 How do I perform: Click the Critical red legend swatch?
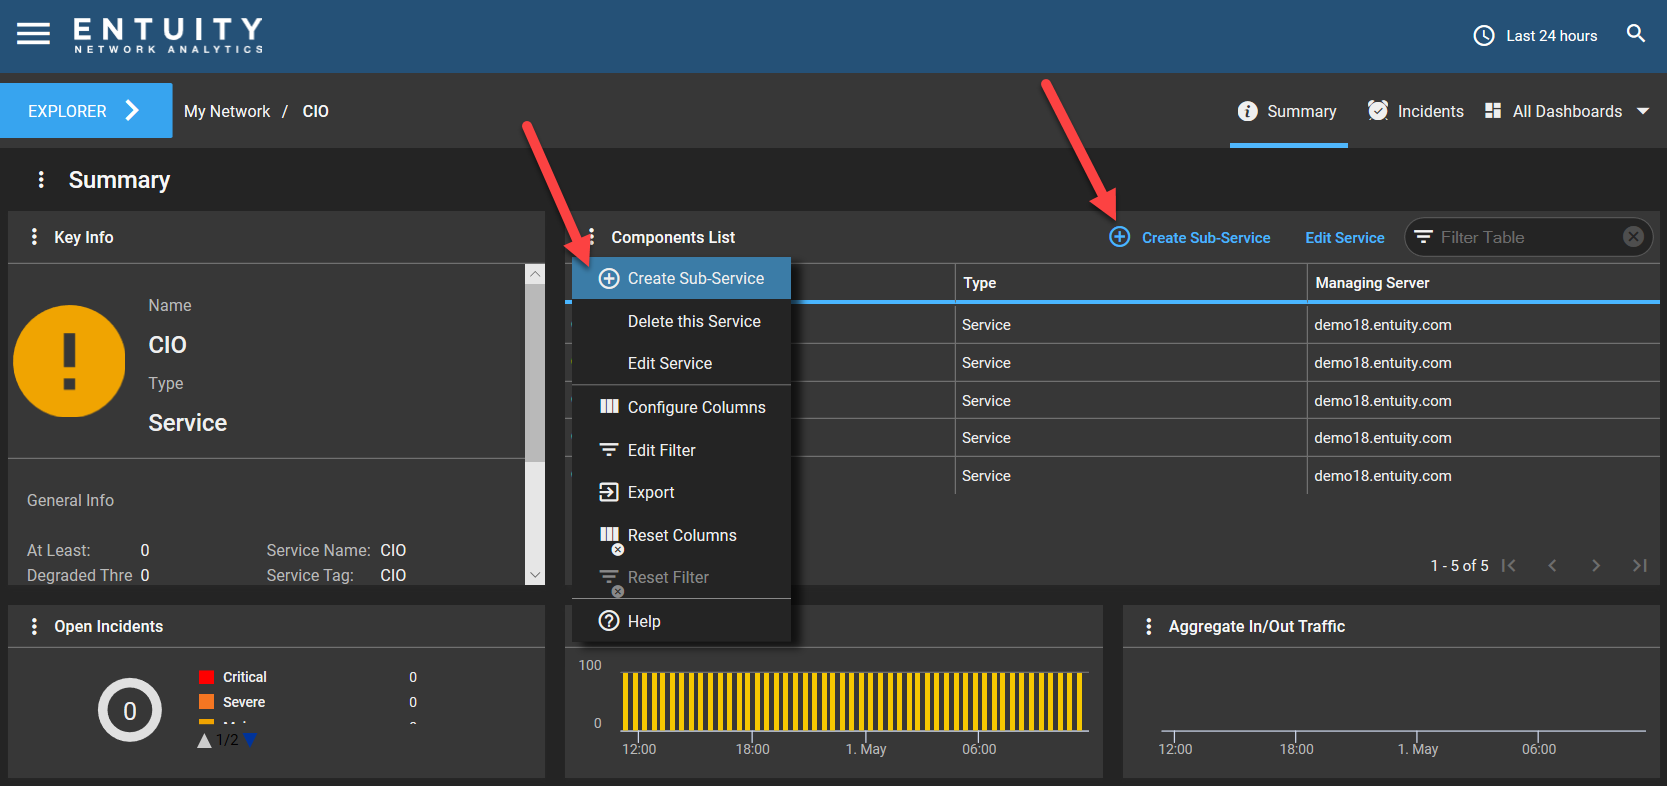(206, 677)
